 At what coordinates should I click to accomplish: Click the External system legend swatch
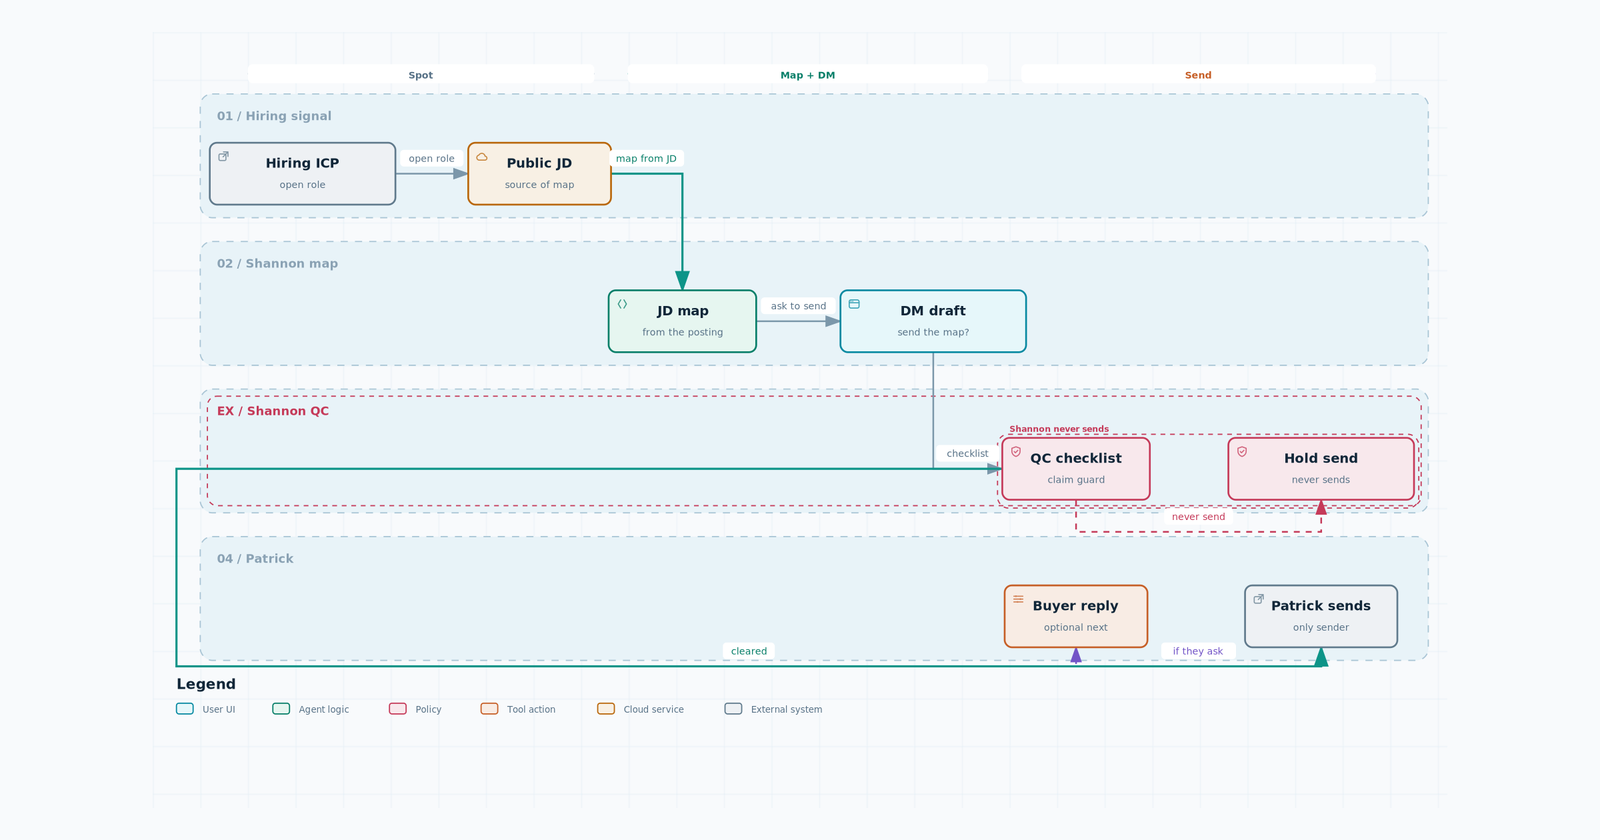[x=734, y=709]
